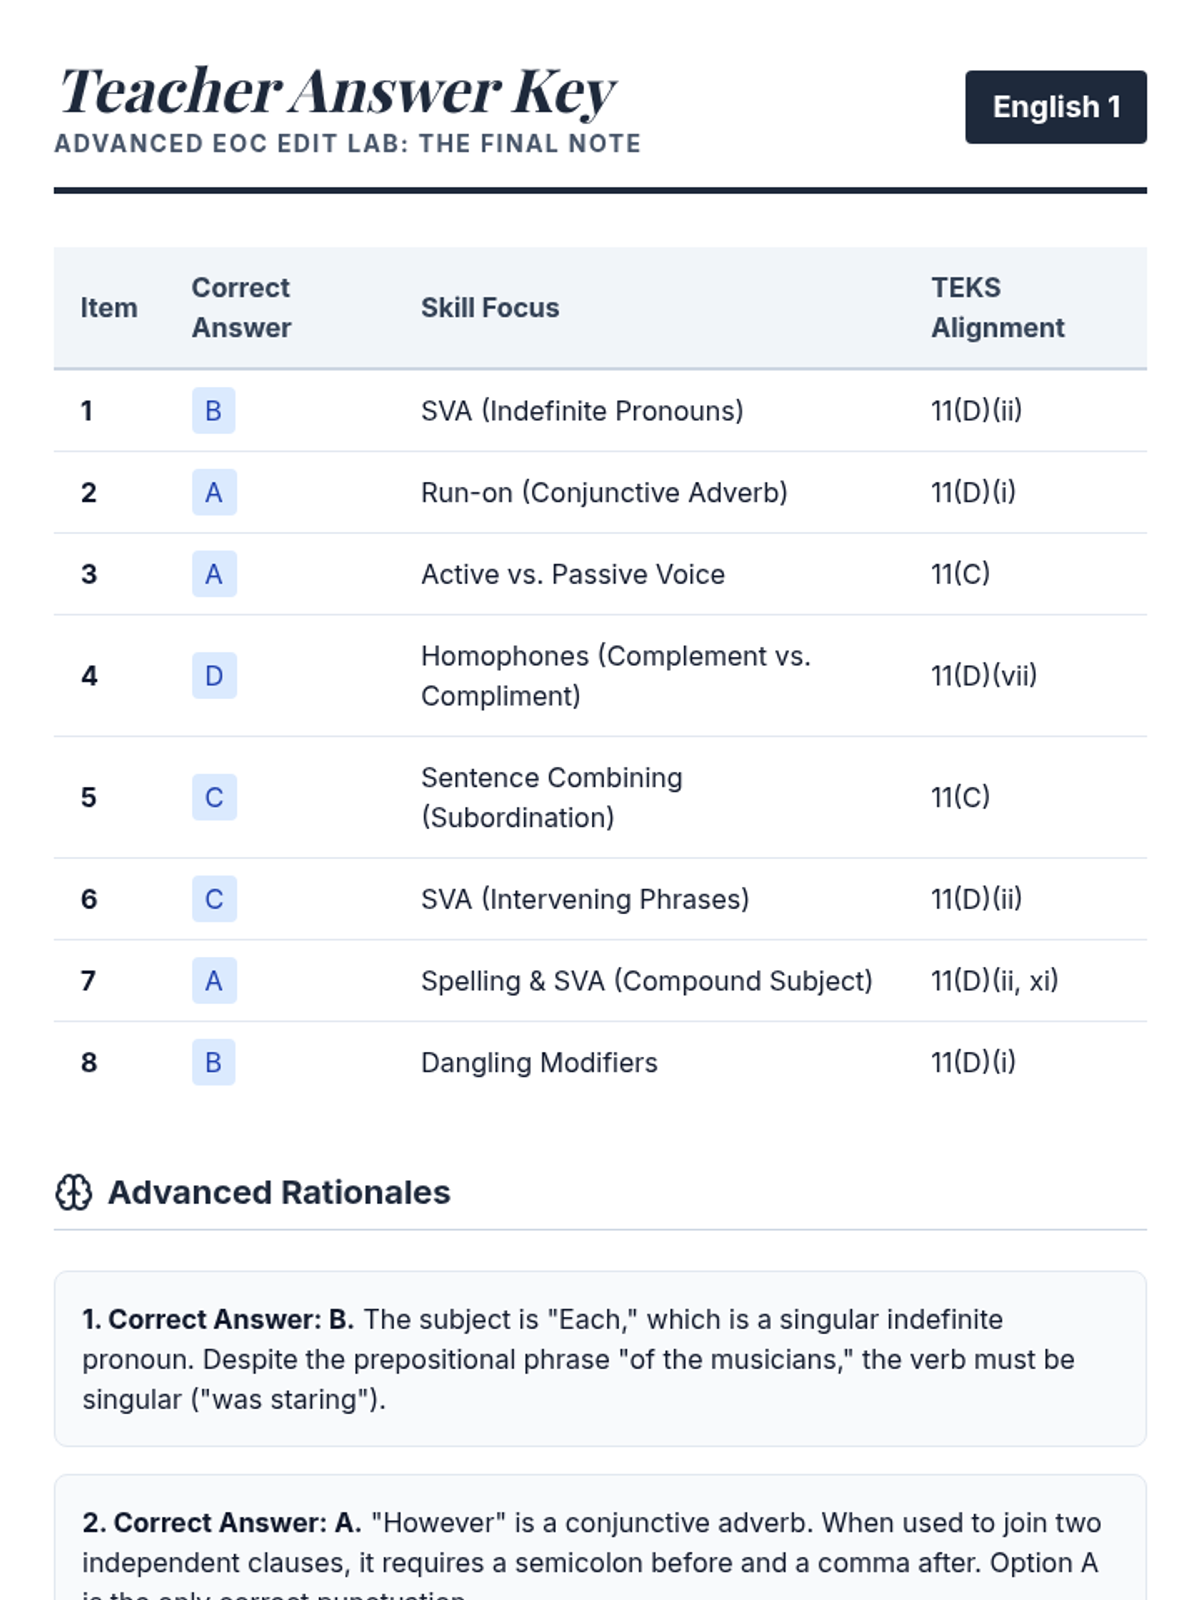Screen dimensions: 1200x1600
Task: Click answer badge B for item 8
Action: coord(213,1062)
